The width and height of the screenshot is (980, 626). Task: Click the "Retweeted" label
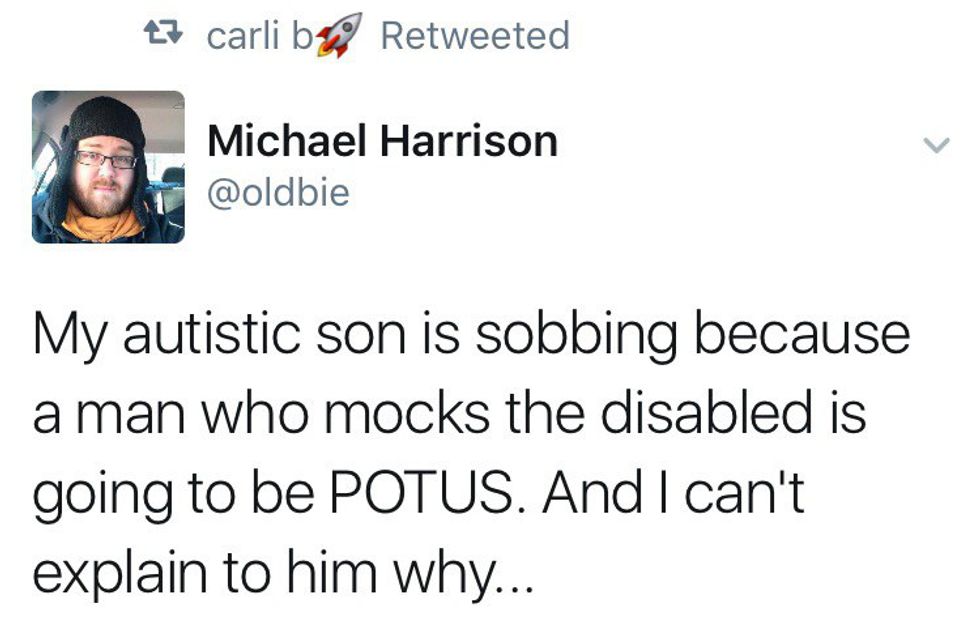pyautogui.click(x=475, y=37)
